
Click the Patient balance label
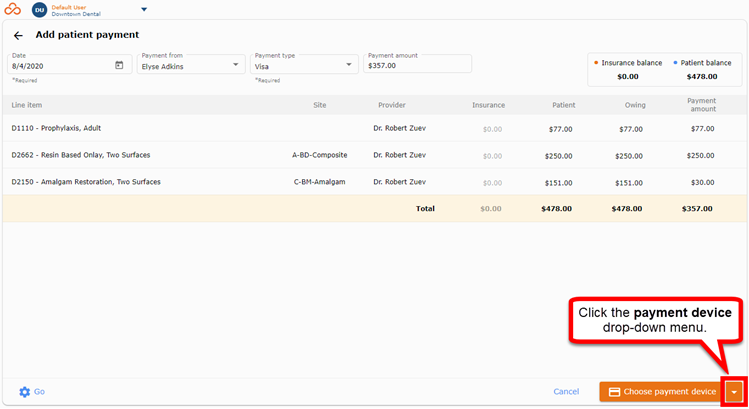[706, 63]
